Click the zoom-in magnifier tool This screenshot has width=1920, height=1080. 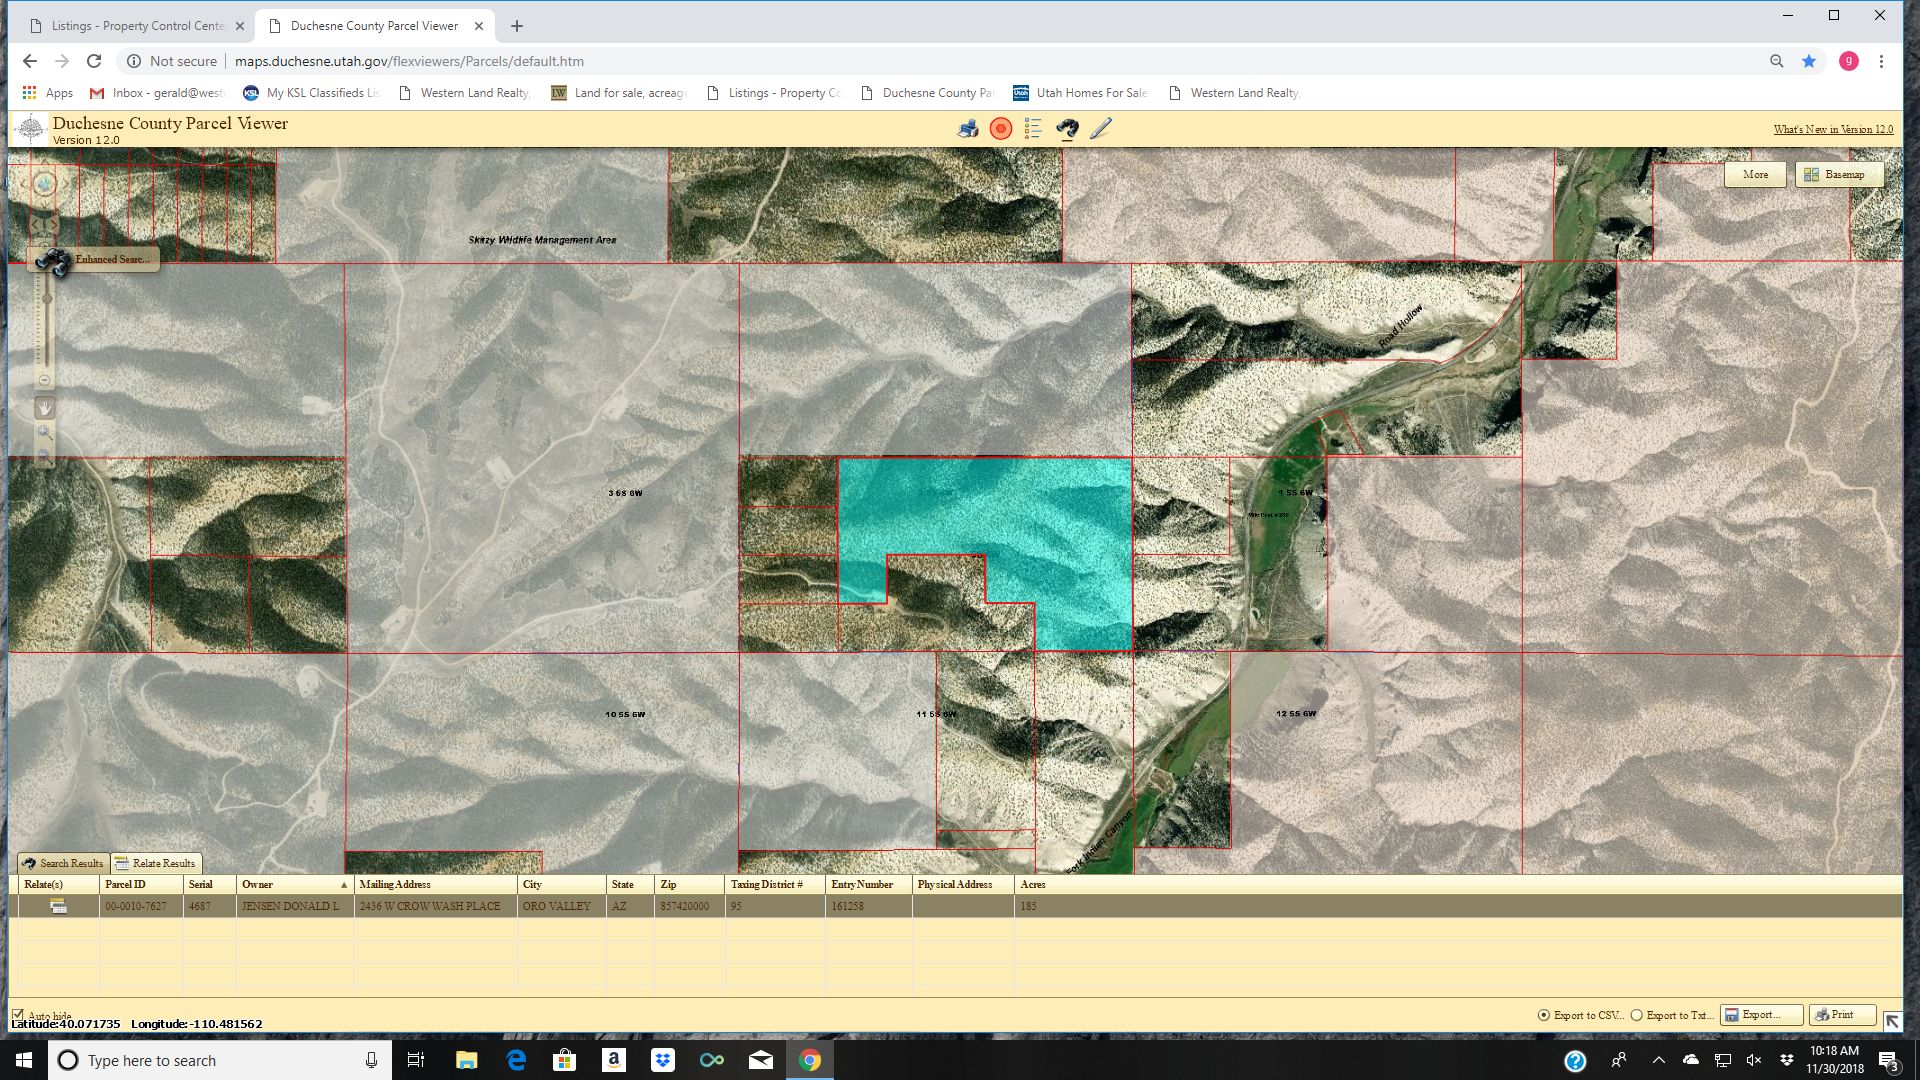[43, 431]
